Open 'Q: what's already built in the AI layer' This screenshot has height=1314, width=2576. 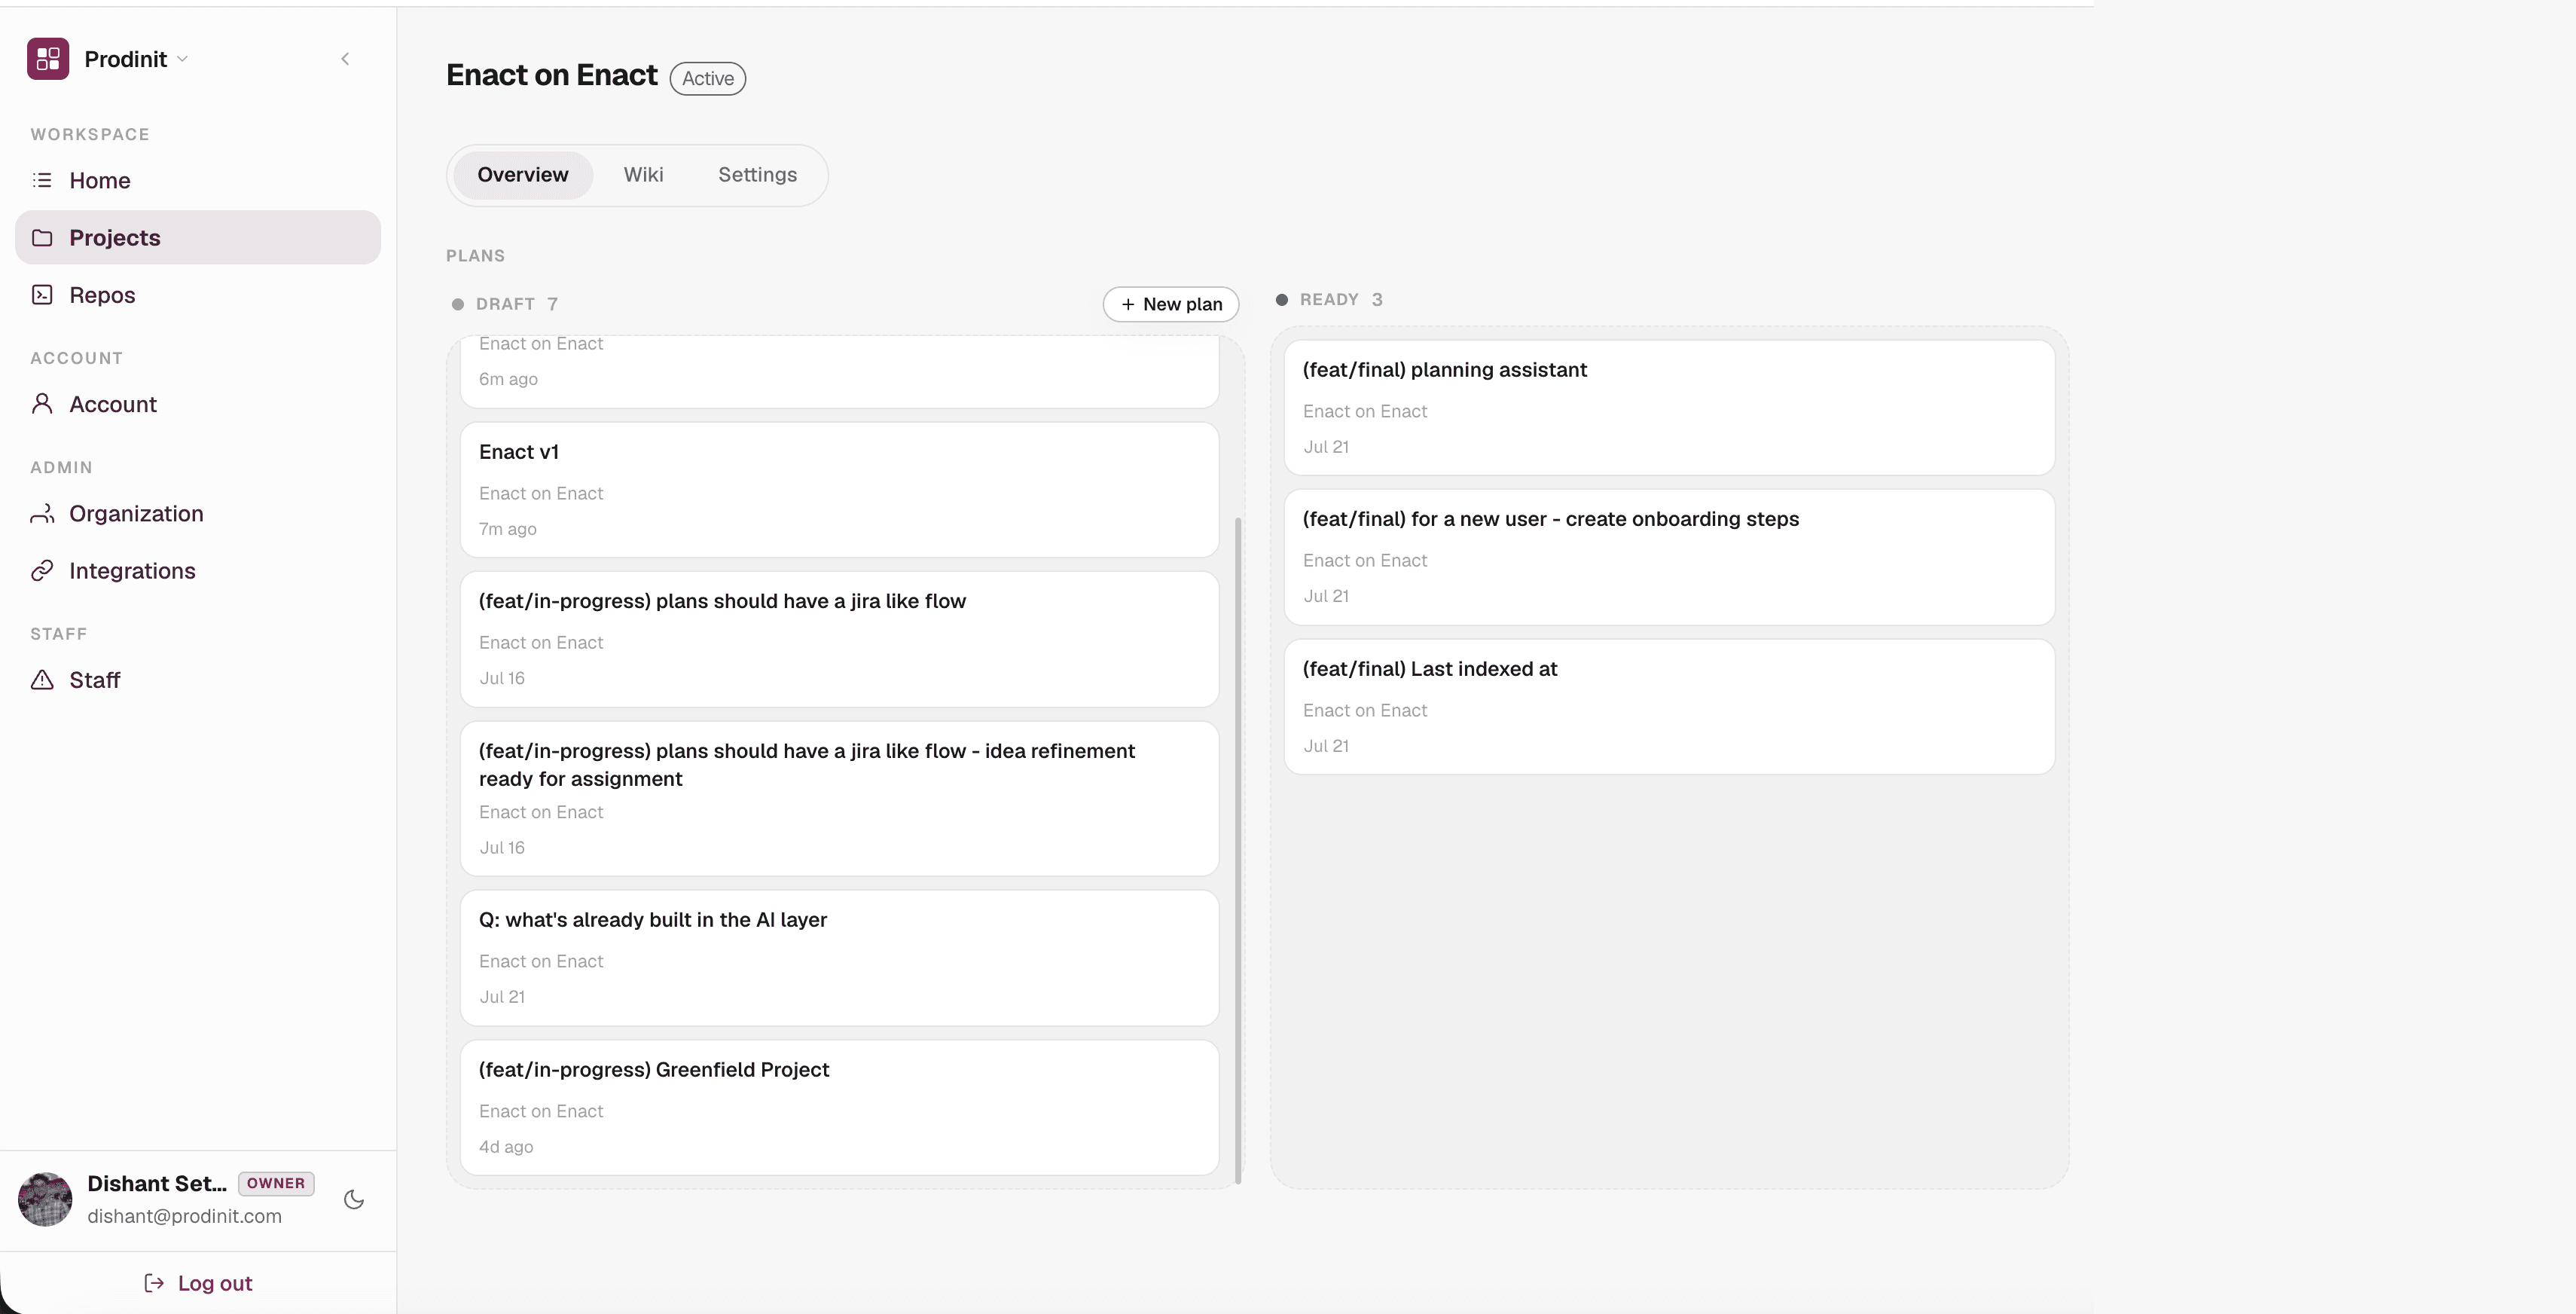click(839, 958)
